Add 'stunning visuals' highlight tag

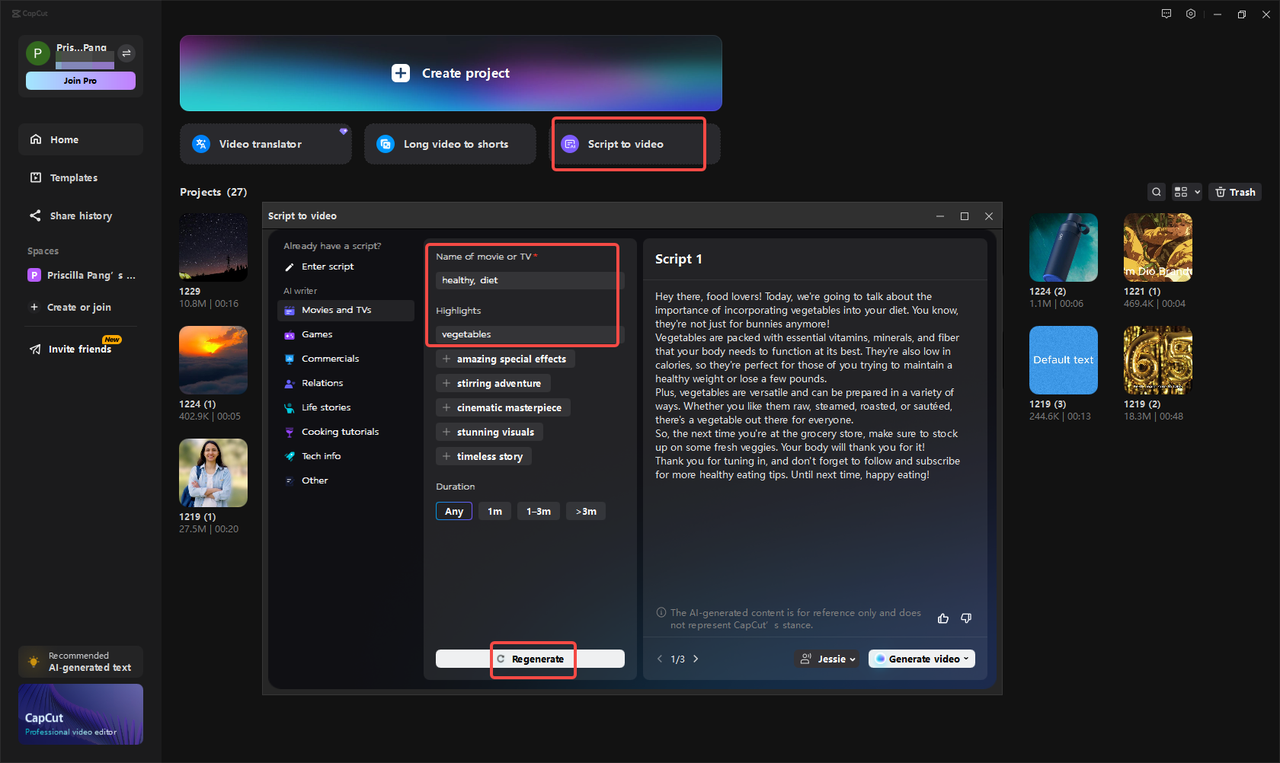tap(489, 432)
